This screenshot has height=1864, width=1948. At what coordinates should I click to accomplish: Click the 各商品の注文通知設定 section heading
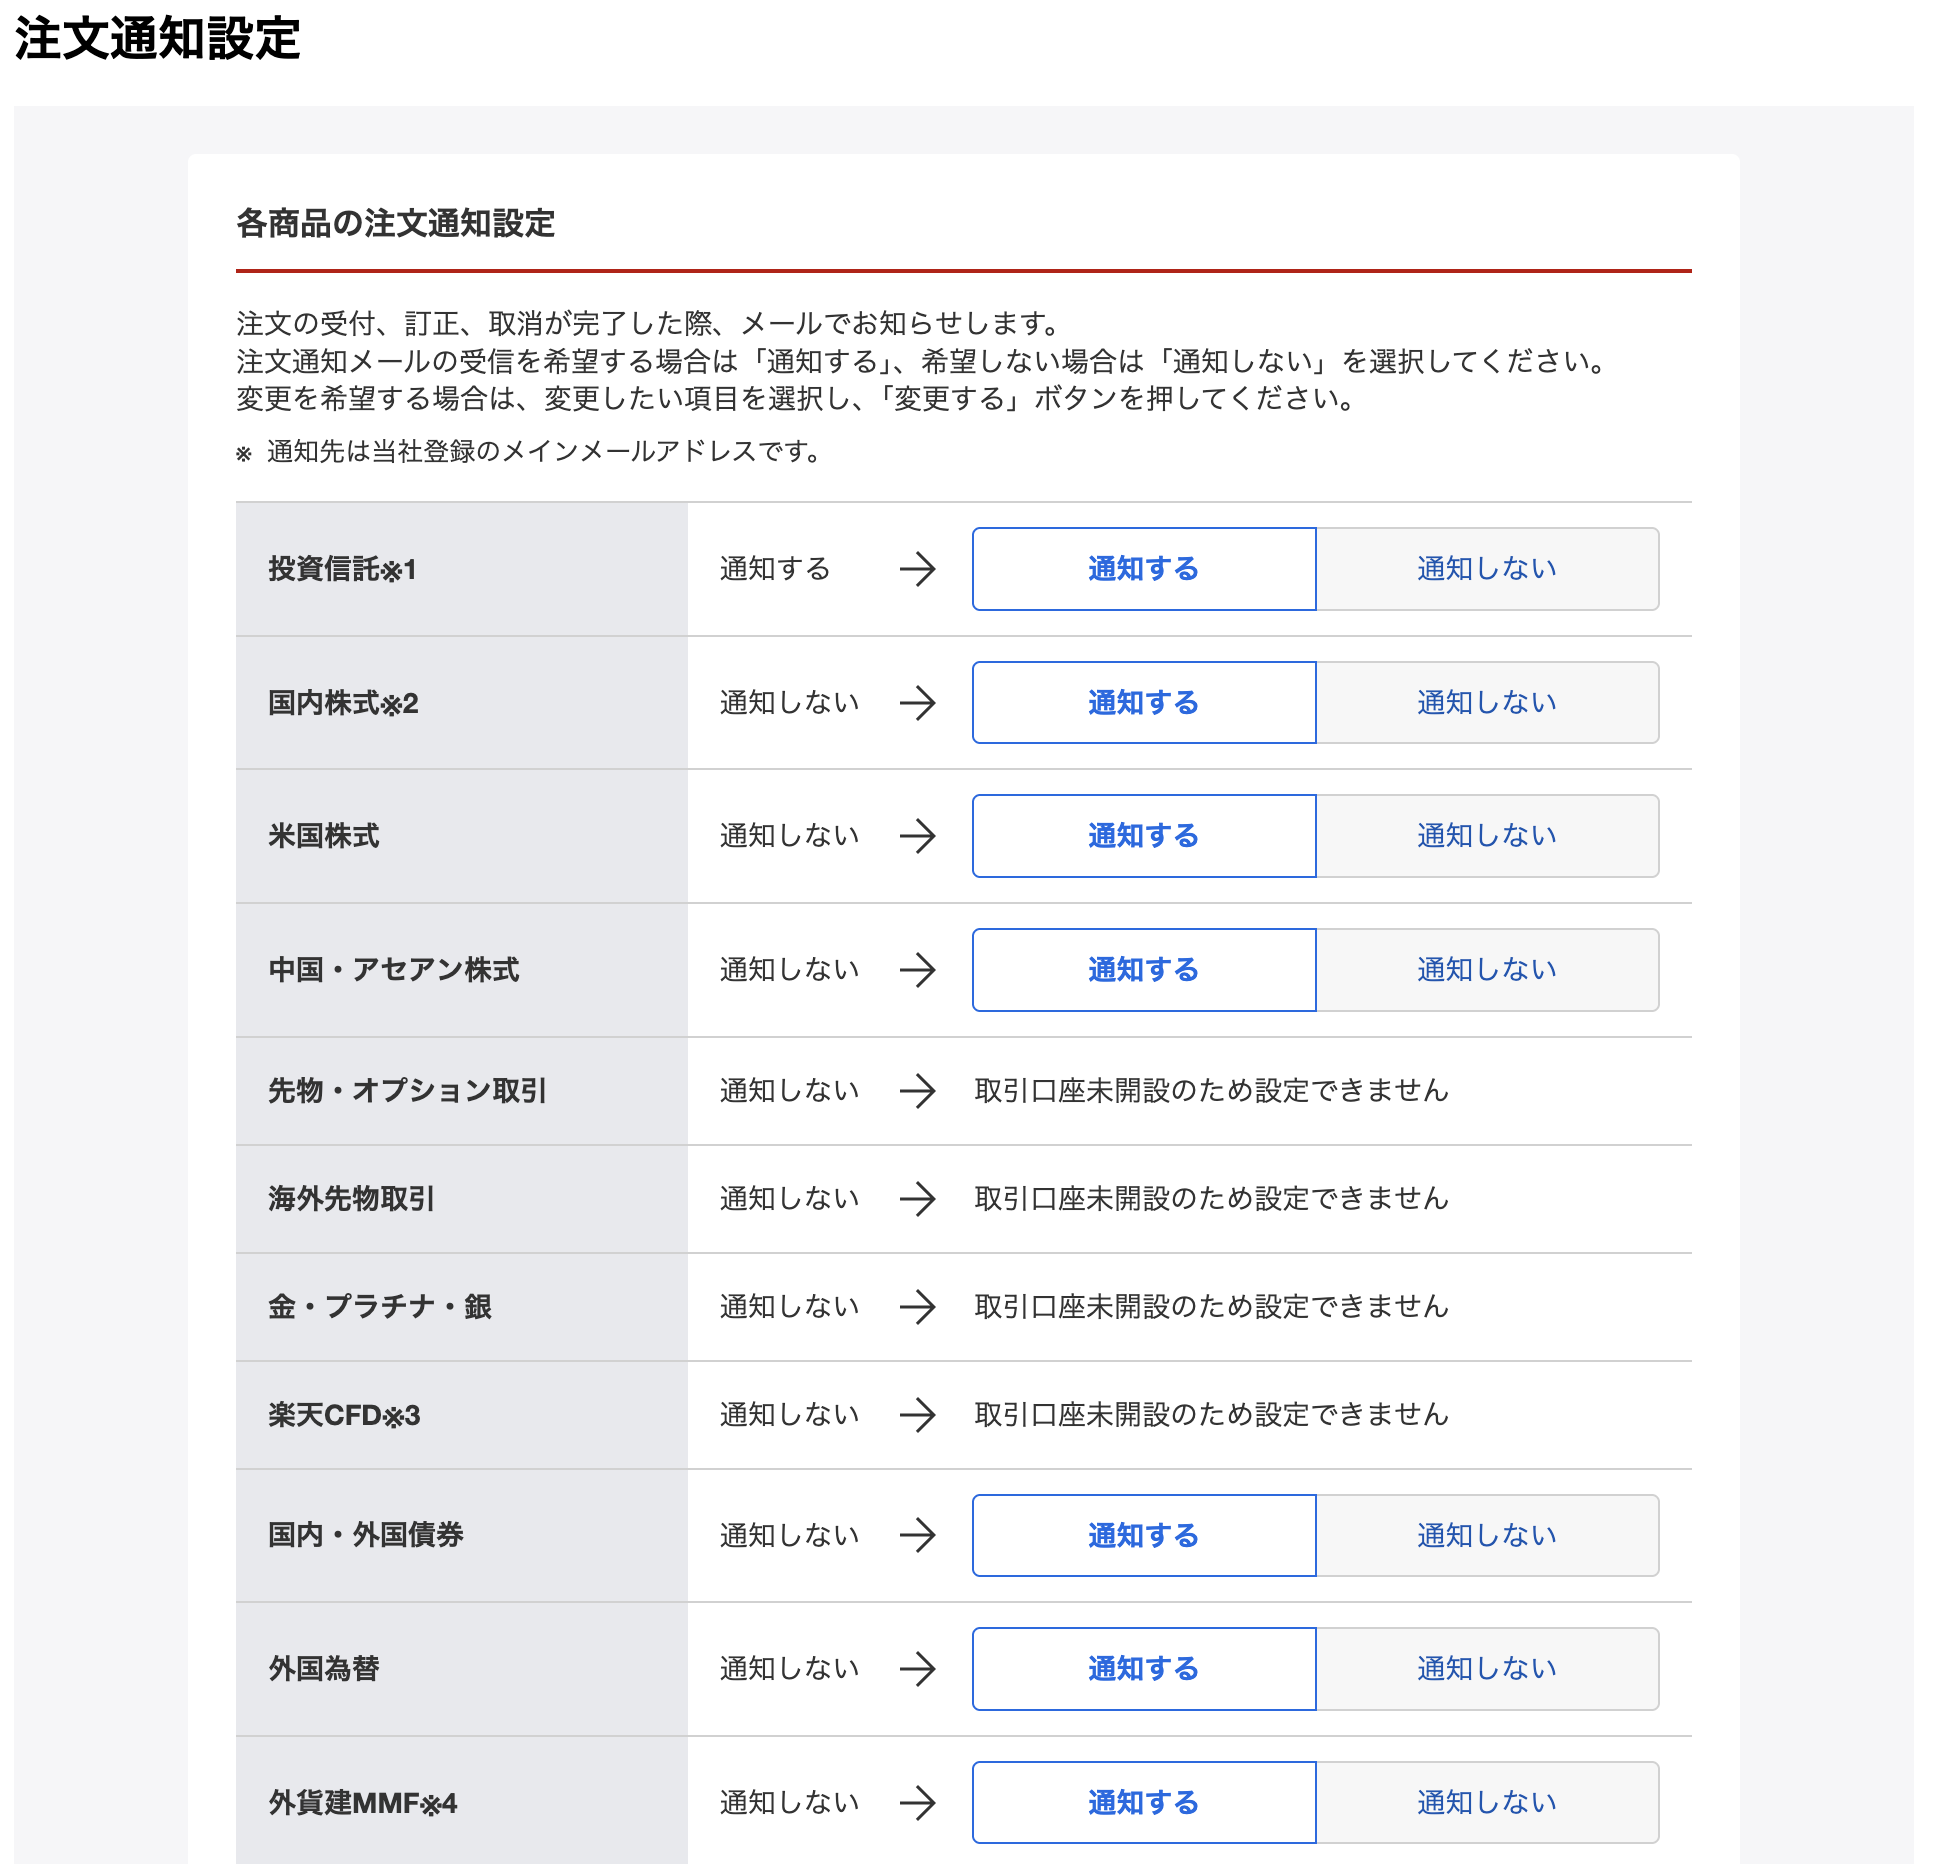[x=395, y=223]
